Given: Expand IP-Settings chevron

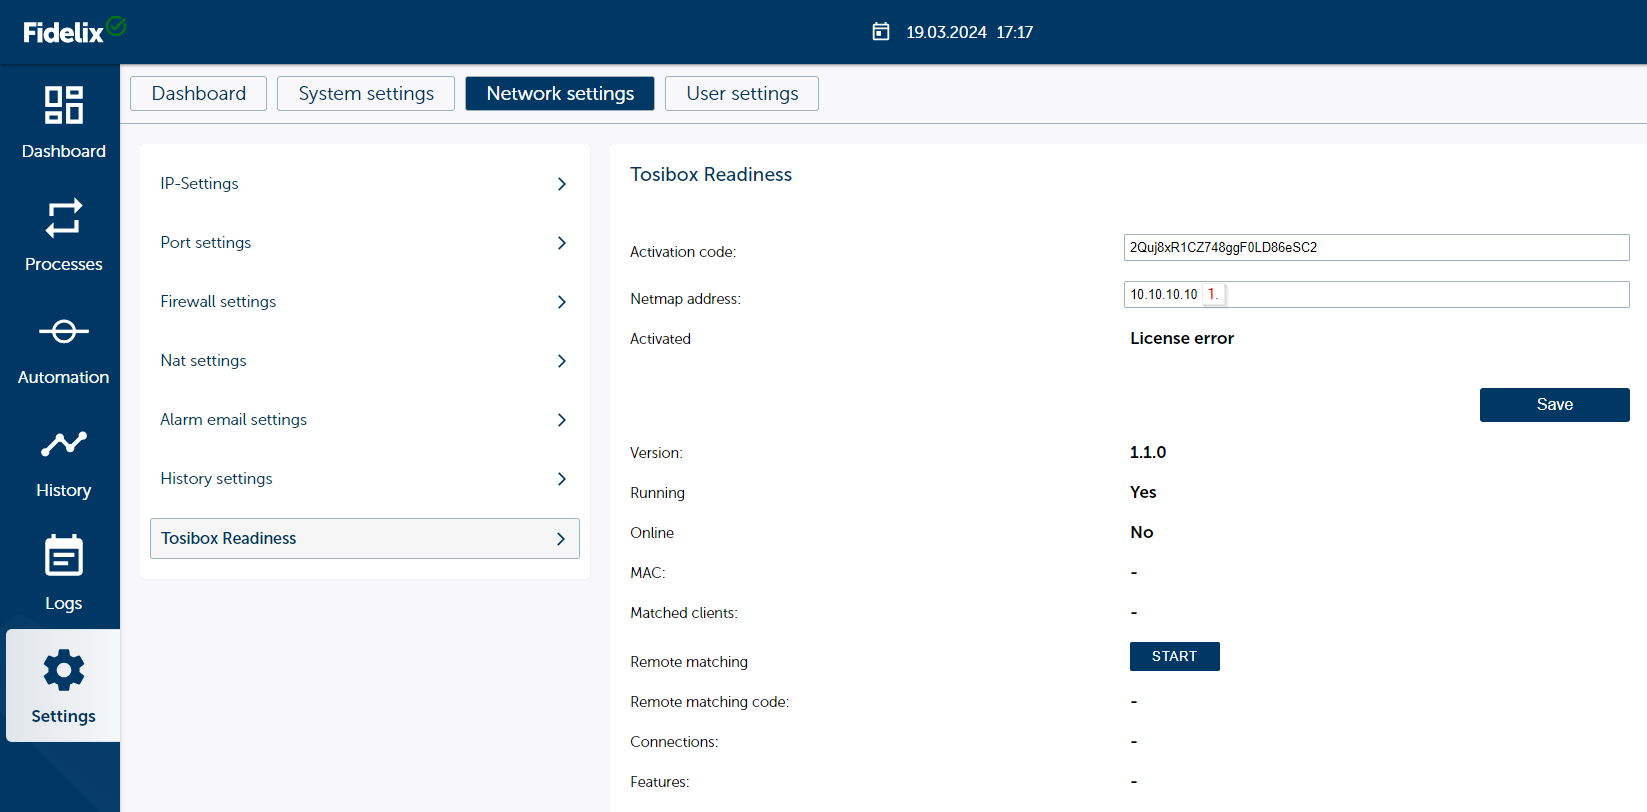Looking at the screenshot, I should [562, 184].
